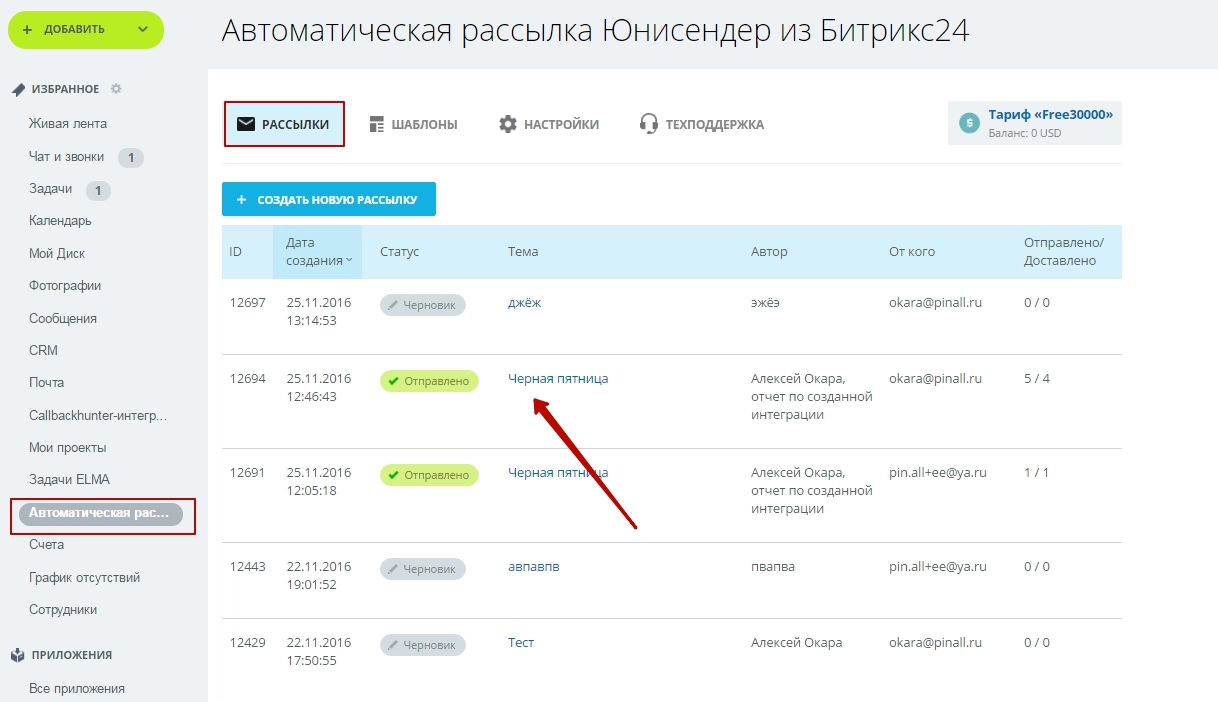This screenshot has width=1218, height=702.
Task: Click the Шаблоны template icon
Action: pos(377,124)
